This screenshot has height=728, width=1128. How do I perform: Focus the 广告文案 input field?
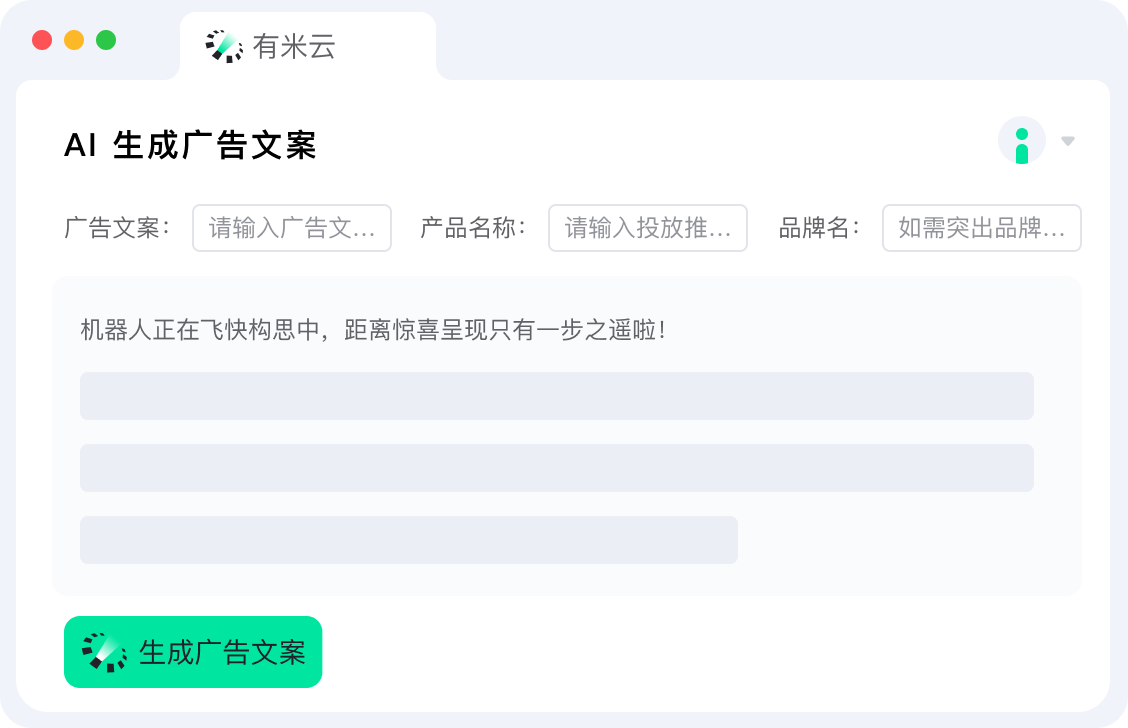point(292,228)
